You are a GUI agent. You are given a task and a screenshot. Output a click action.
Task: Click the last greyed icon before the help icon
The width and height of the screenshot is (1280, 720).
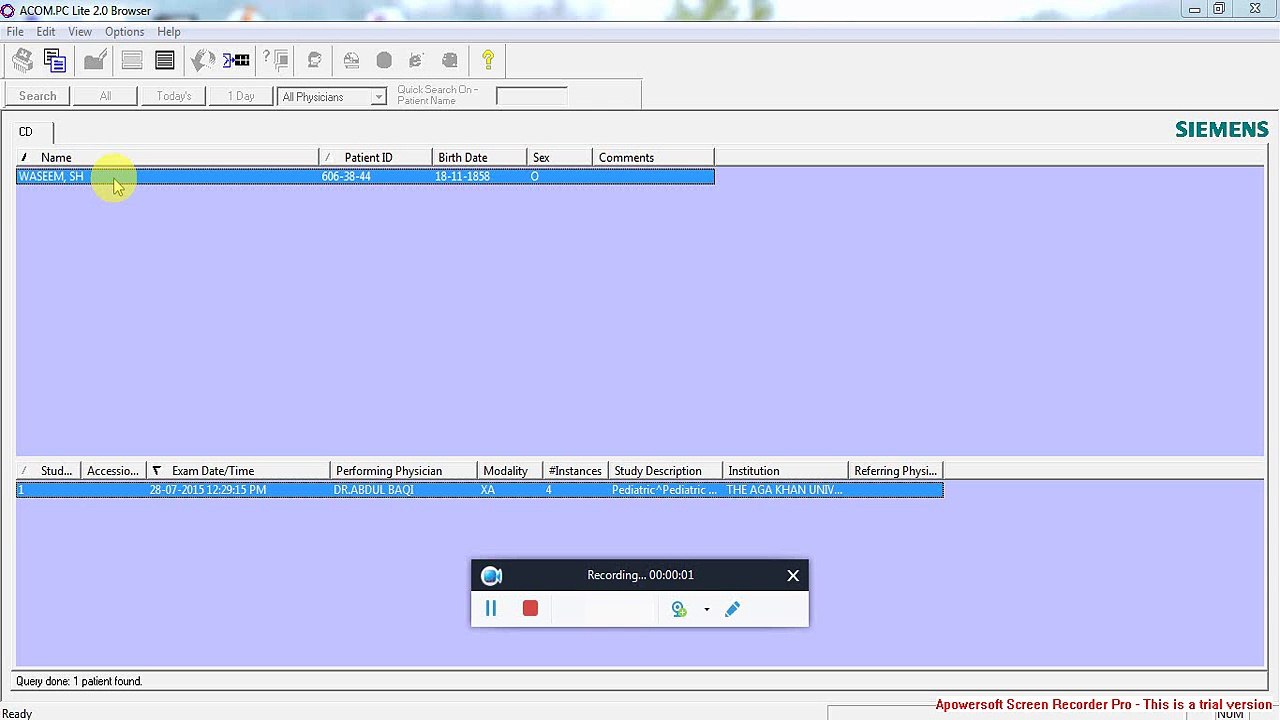[450, 61]
